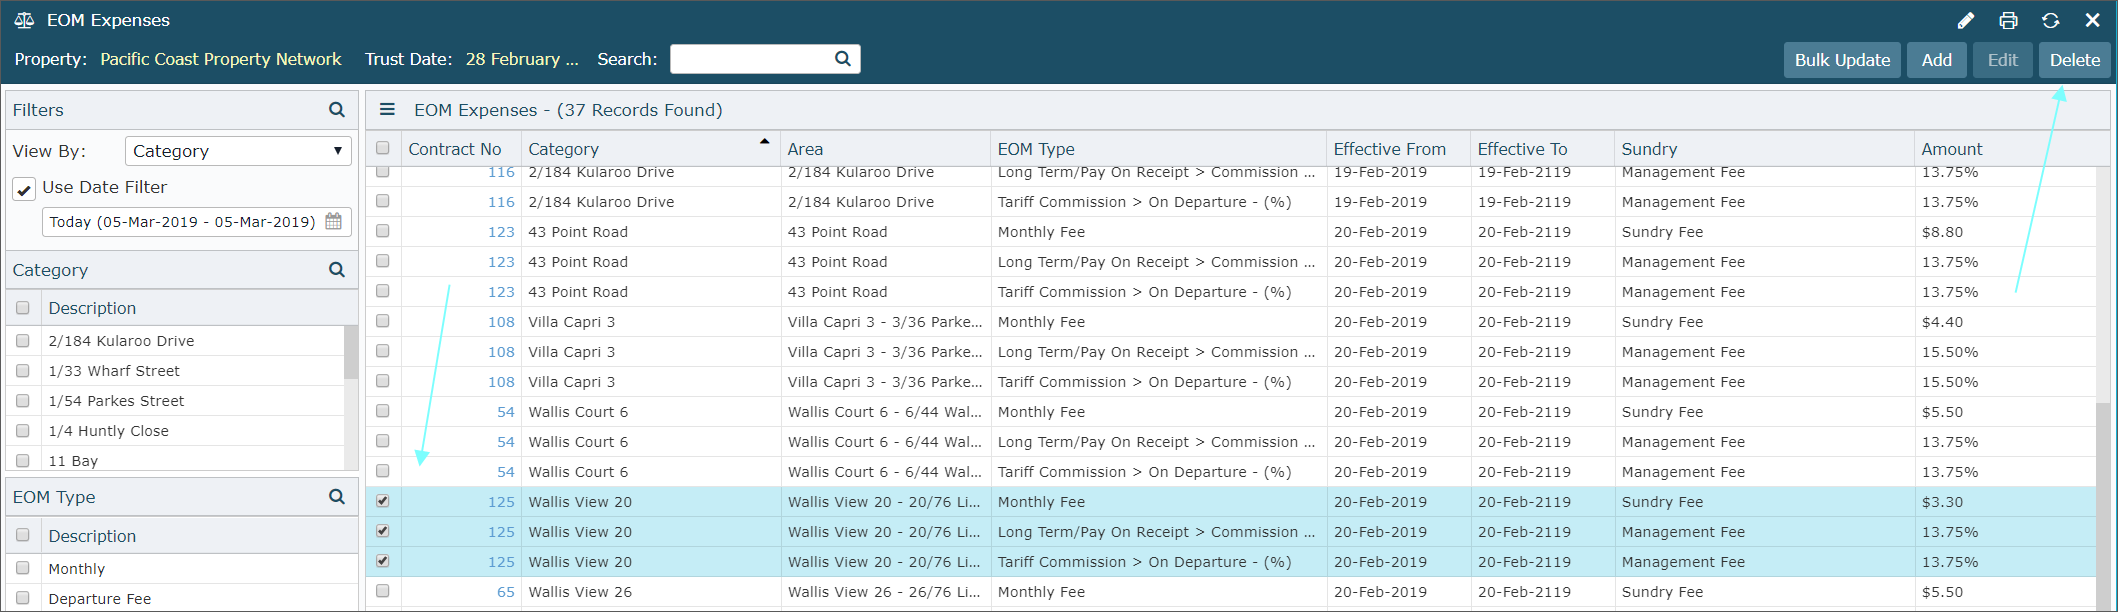Click the Effective From column header
This screenshot has height=612, width=2118.
(x=1389, y=149)
